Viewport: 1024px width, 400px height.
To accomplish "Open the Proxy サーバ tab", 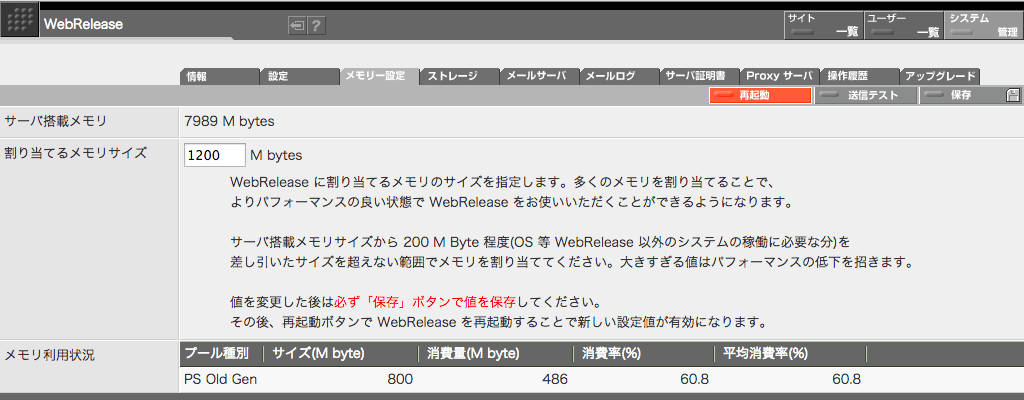I will [x=780, y=76].
